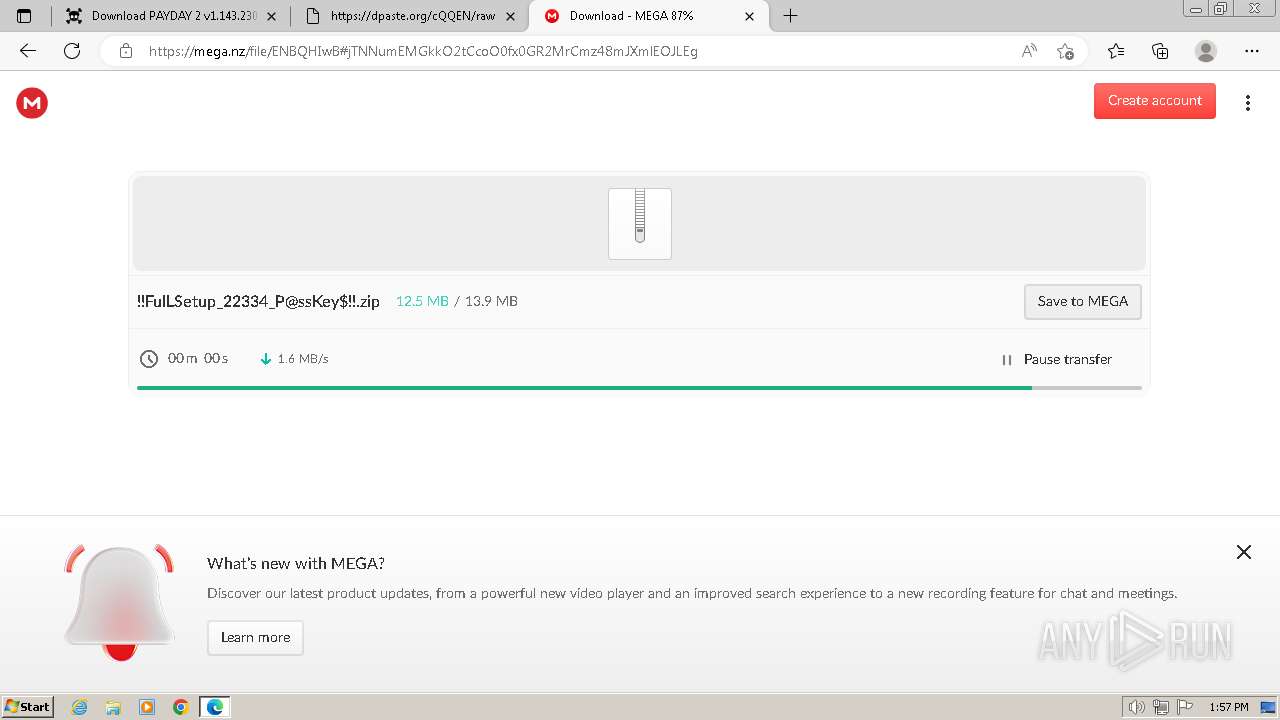Open a new tab with plus icon

790,16
